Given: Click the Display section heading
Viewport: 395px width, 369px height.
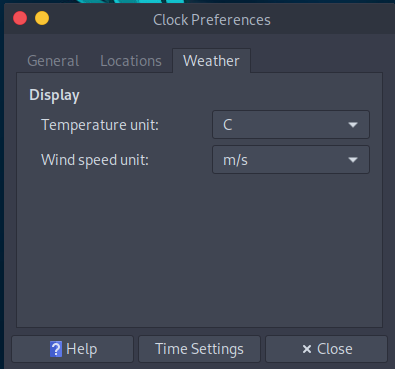Looking at the screenshot, I should tap(54, 95).
